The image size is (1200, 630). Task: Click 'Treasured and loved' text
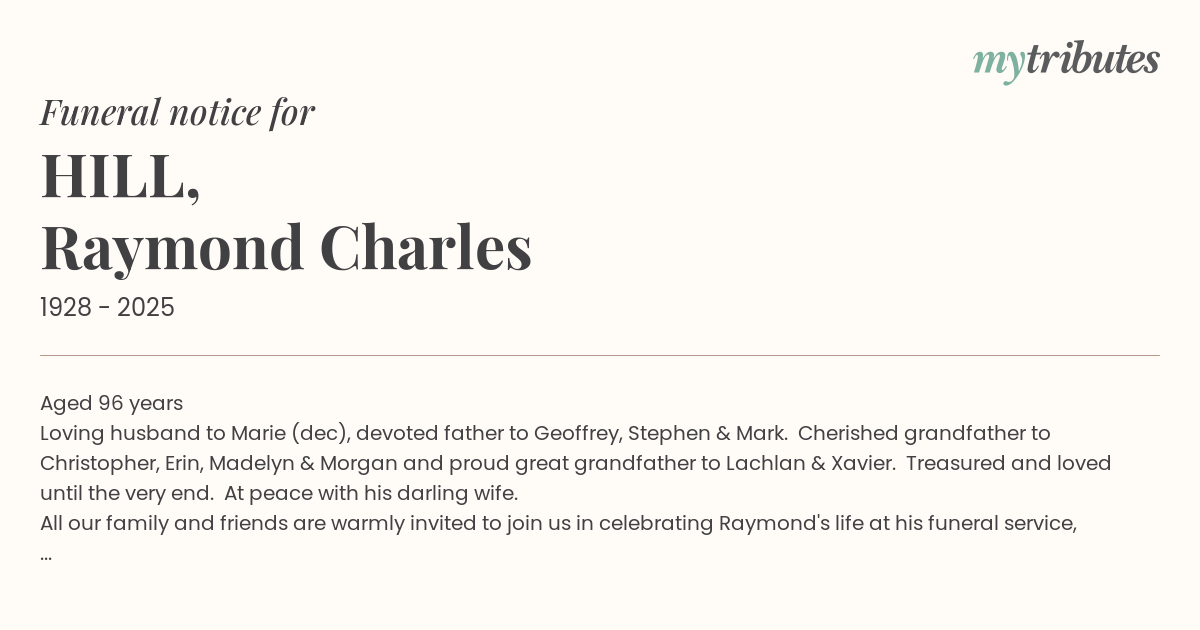(1009, 463)
